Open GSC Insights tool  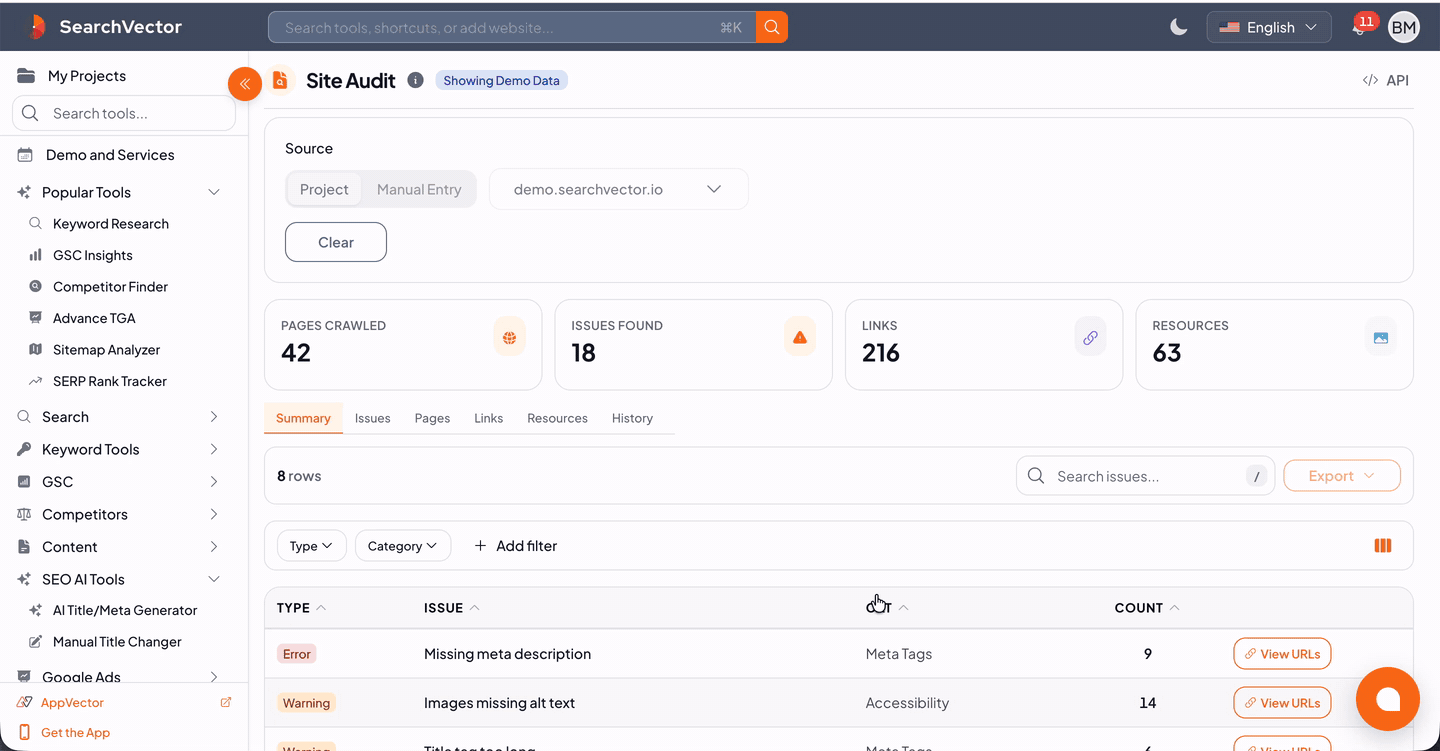coord(93,255)
